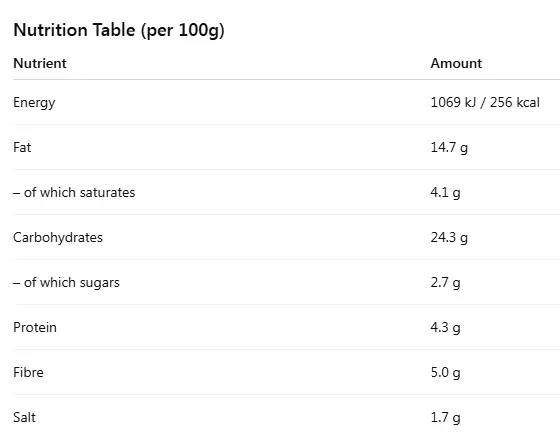Click the 4.3 g protein amount

[445, 328]
